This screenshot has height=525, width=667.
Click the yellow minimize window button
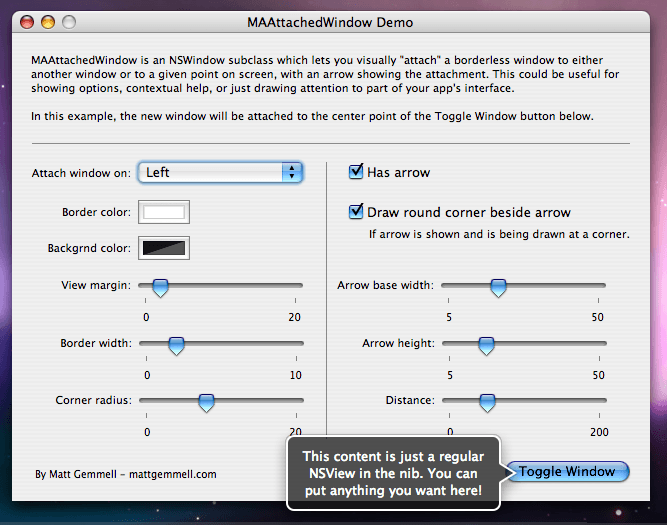(48, 22)
